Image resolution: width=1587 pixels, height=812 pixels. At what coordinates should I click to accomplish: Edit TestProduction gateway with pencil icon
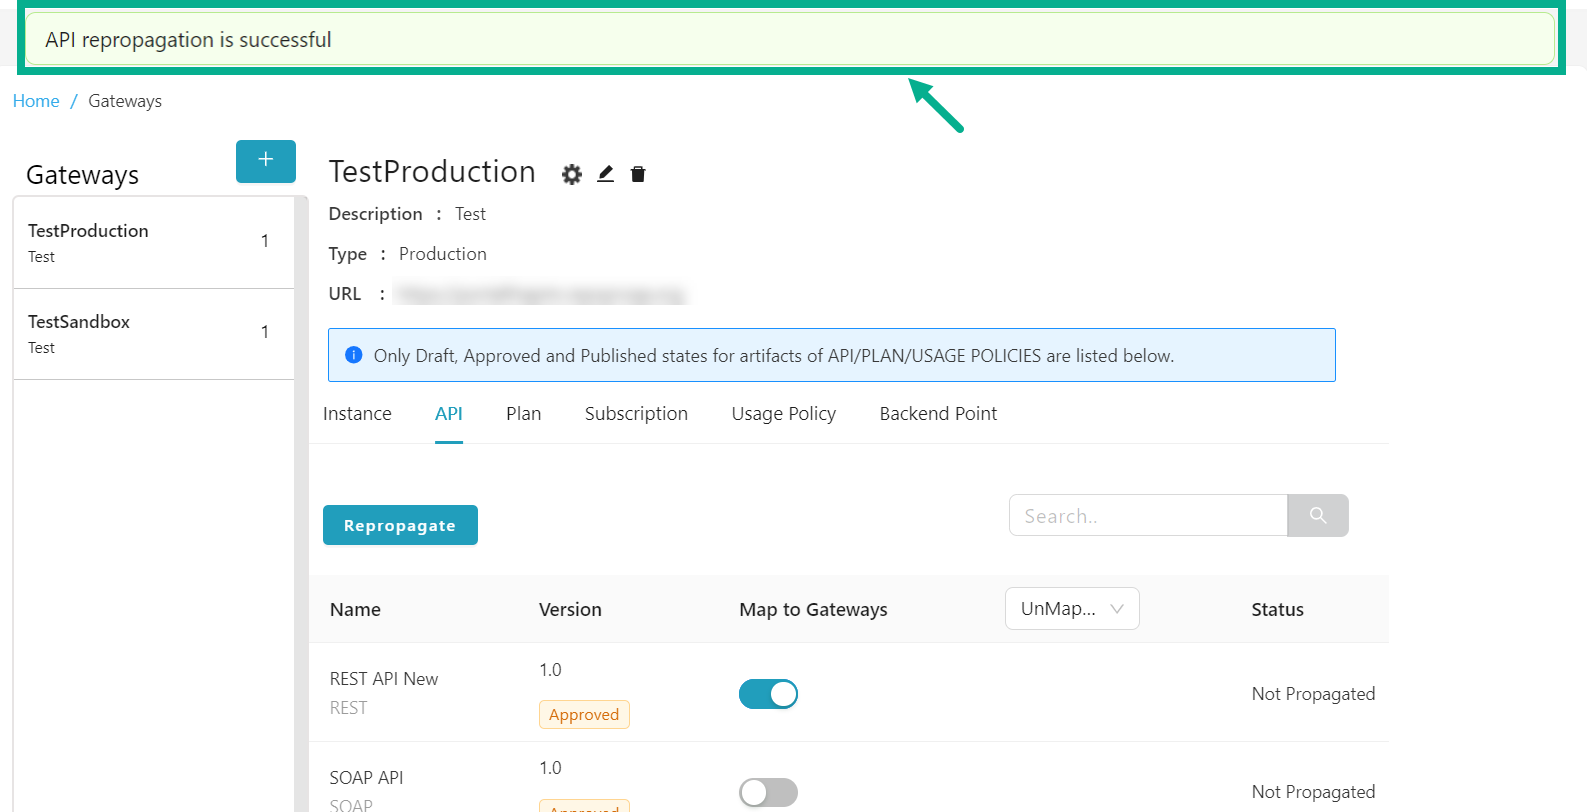(605, 174)
